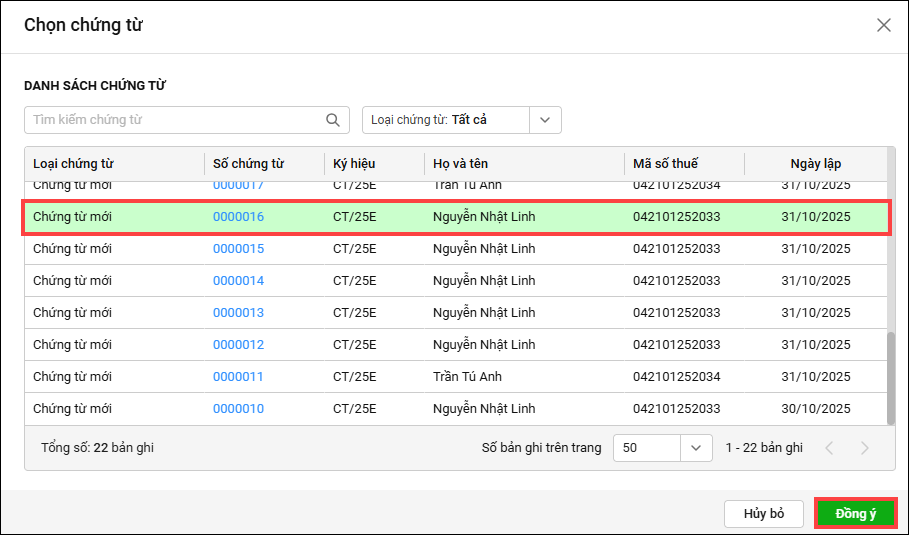This screenshot has width=909, height=535.
Task: Sort by Số chứng từ column header
Action: [x=248, y=164]
